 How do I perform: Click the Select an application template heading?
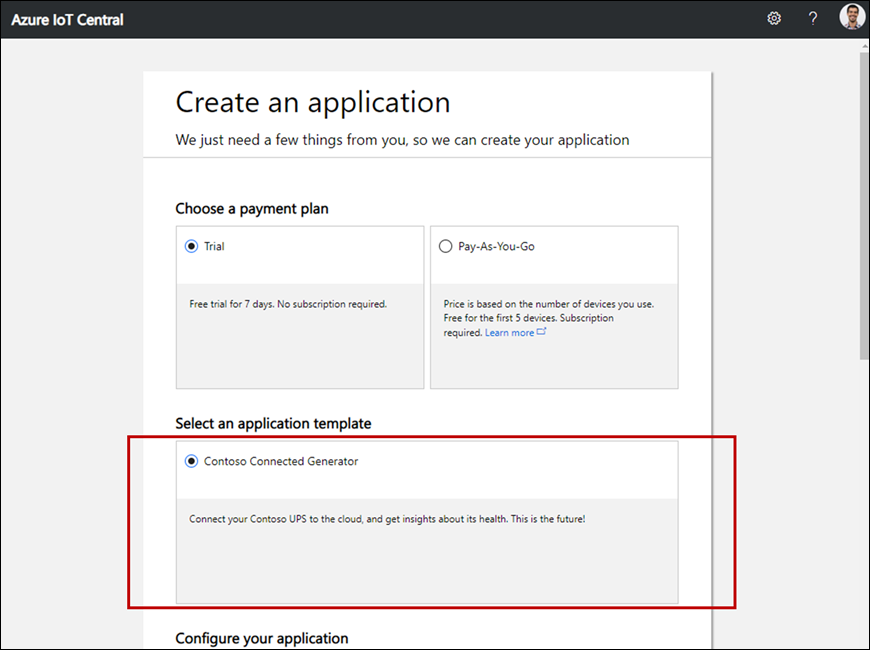click(272, 423)
